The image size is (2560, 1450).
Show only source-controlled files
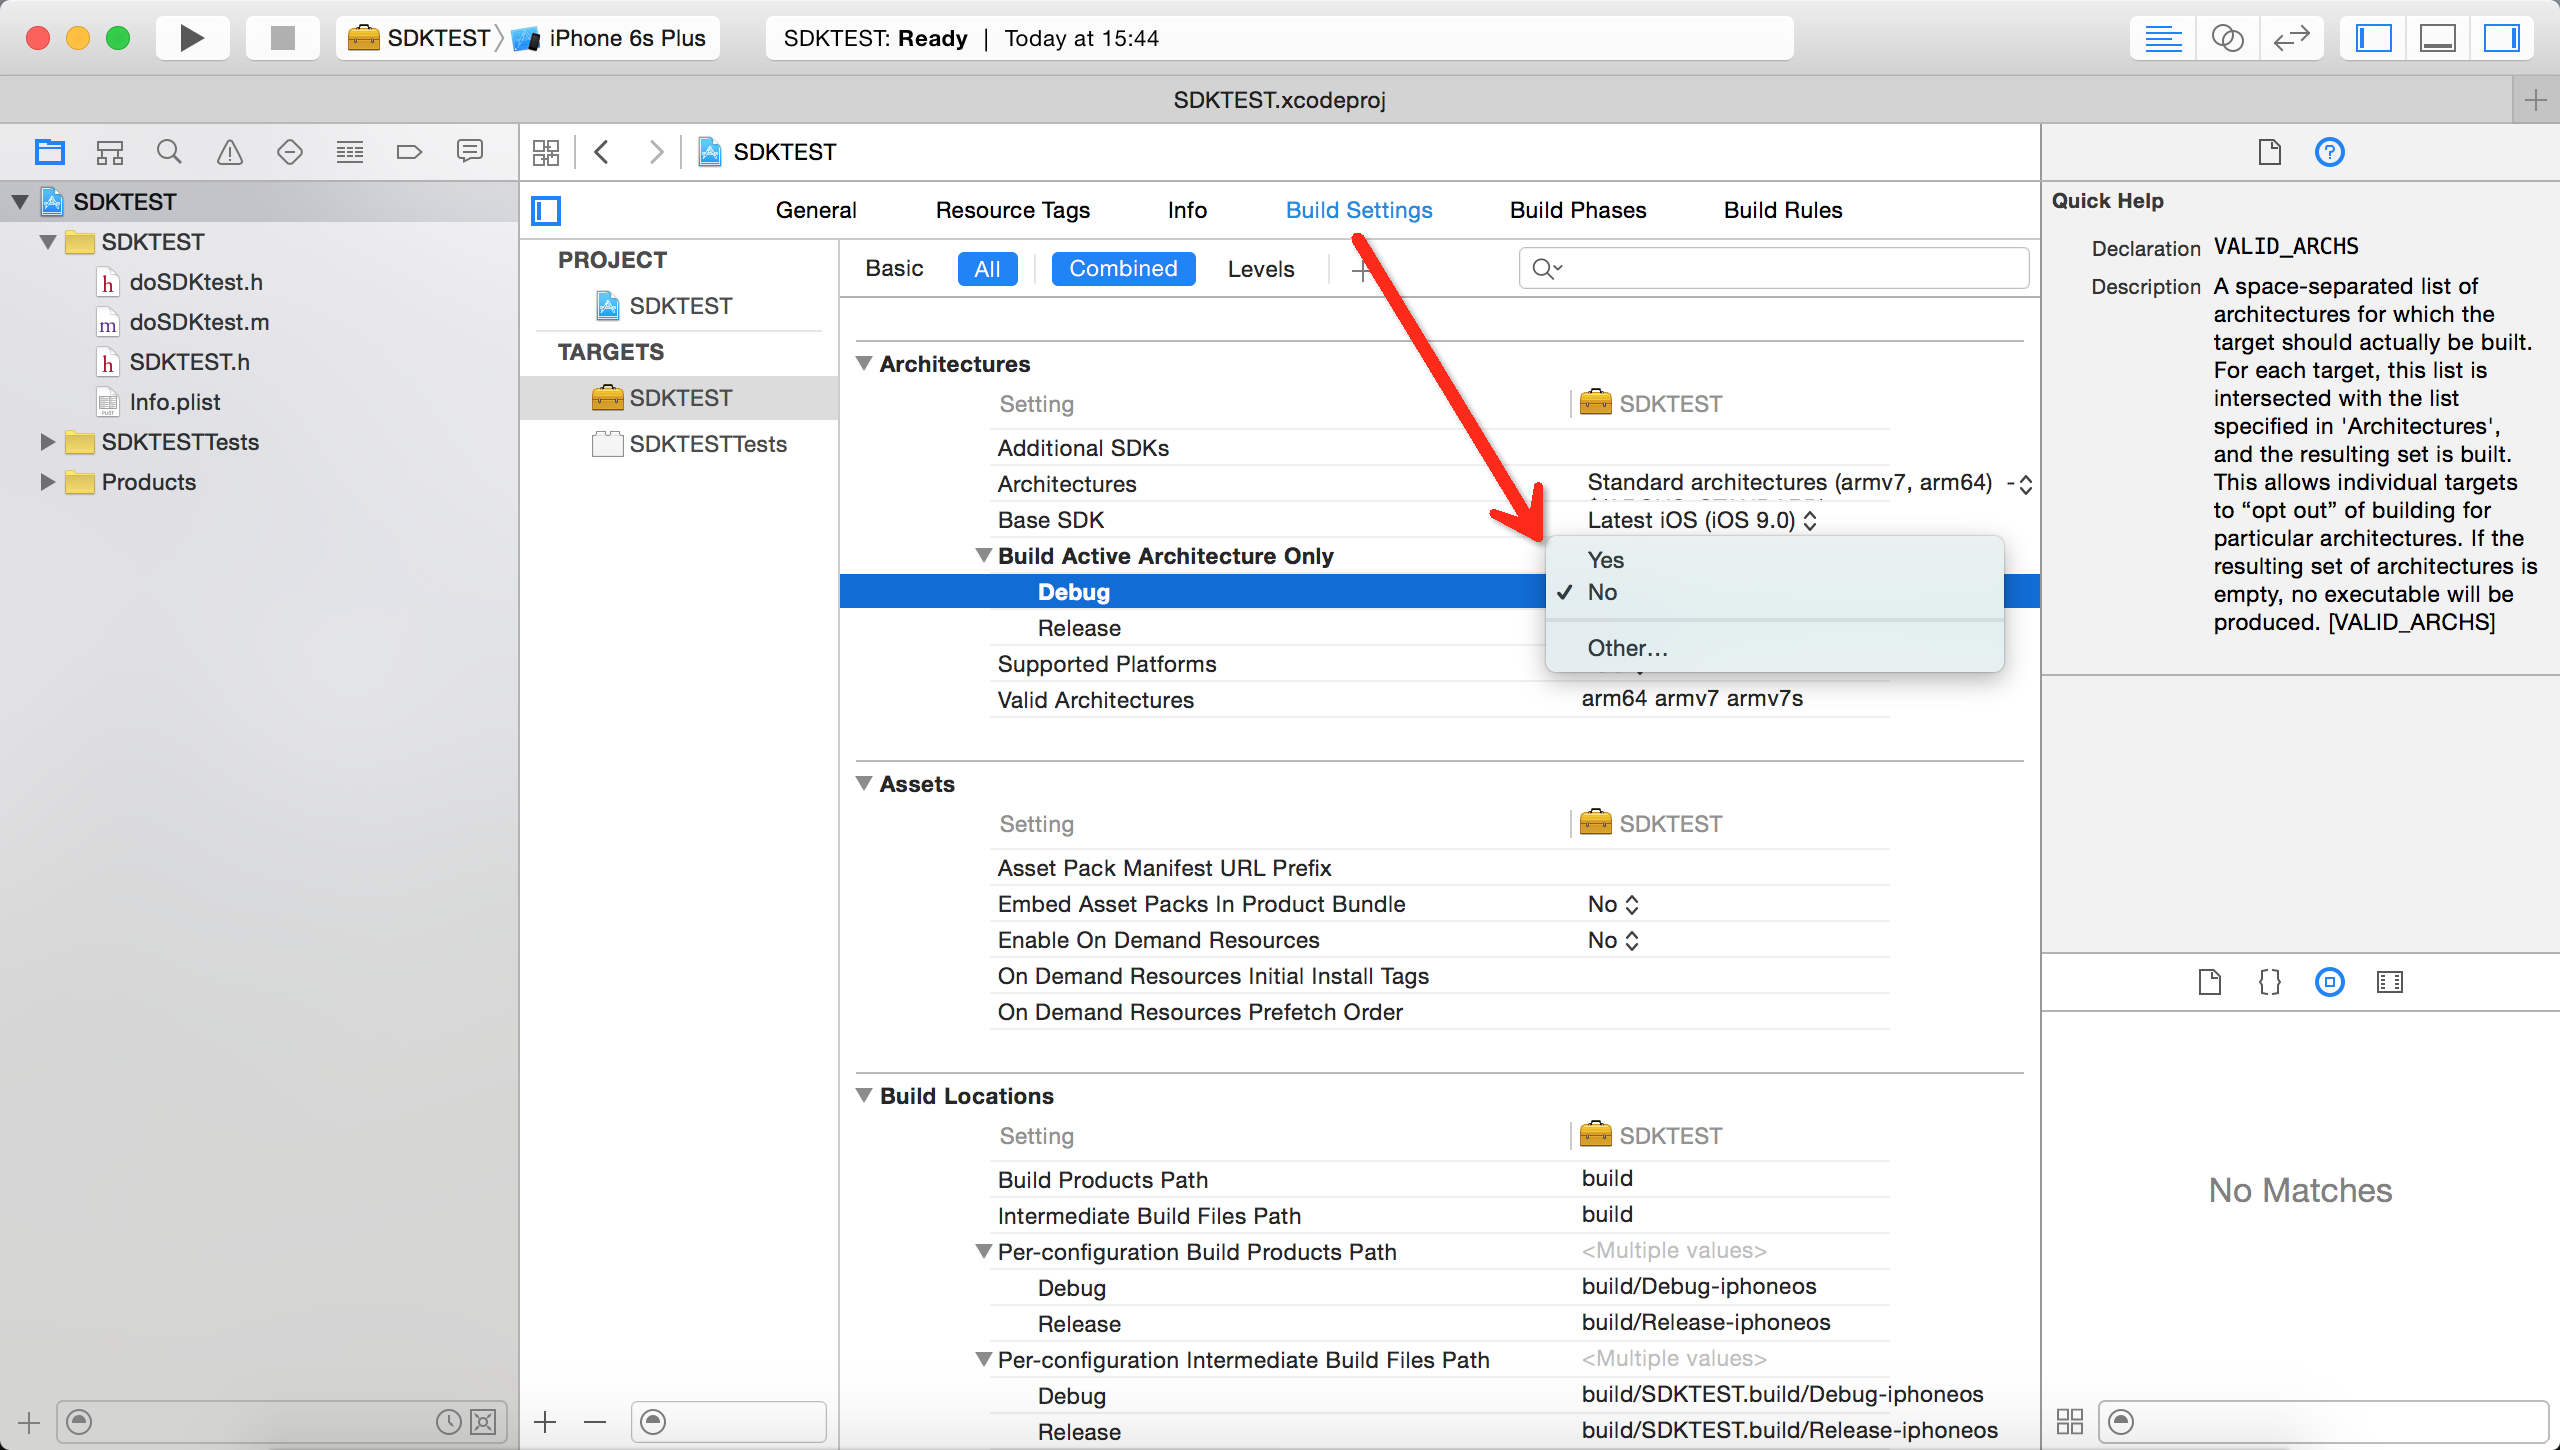[x=483, y=1422]
